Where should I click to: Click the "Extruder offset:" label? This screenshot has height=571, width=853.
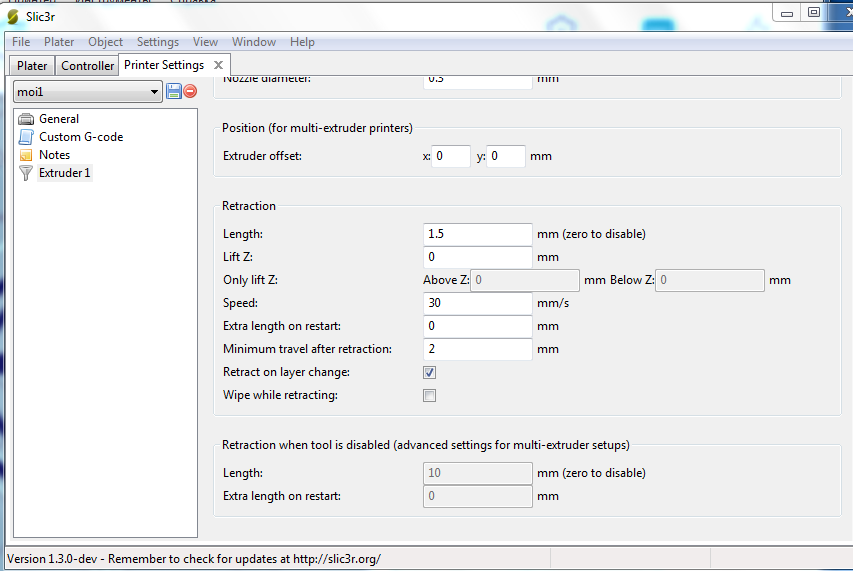tap(262, 156)
